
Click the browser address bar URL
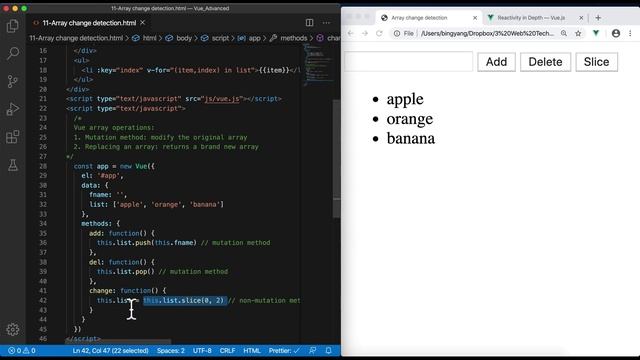point(487,33)
